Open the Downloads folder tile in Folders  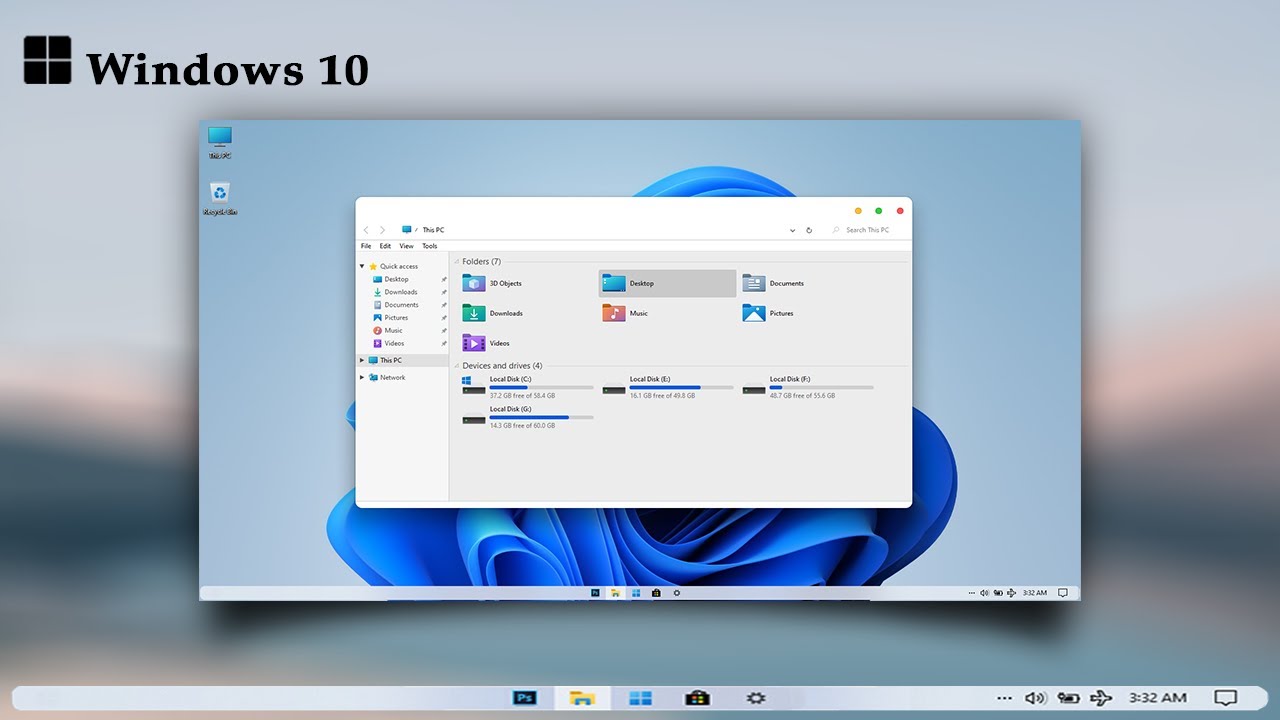click(x=492, y=313)
